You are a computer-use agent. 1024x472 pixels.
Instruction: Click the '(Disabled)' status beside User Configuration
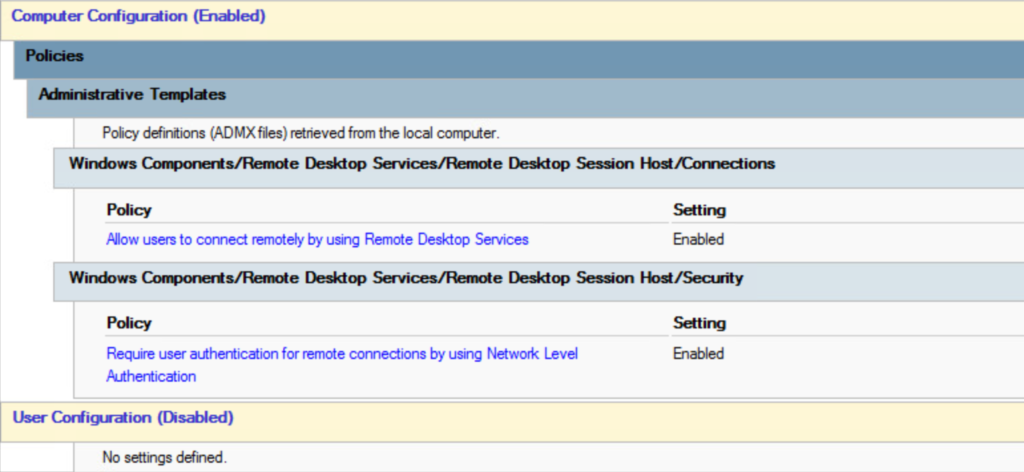tap(196, 416)
